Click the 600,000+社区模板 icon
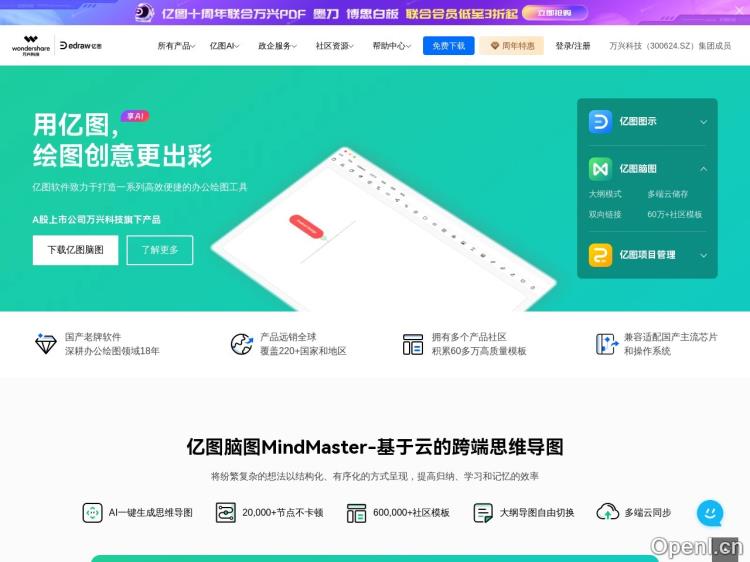The image size is (750, 562). click(356, 513)
